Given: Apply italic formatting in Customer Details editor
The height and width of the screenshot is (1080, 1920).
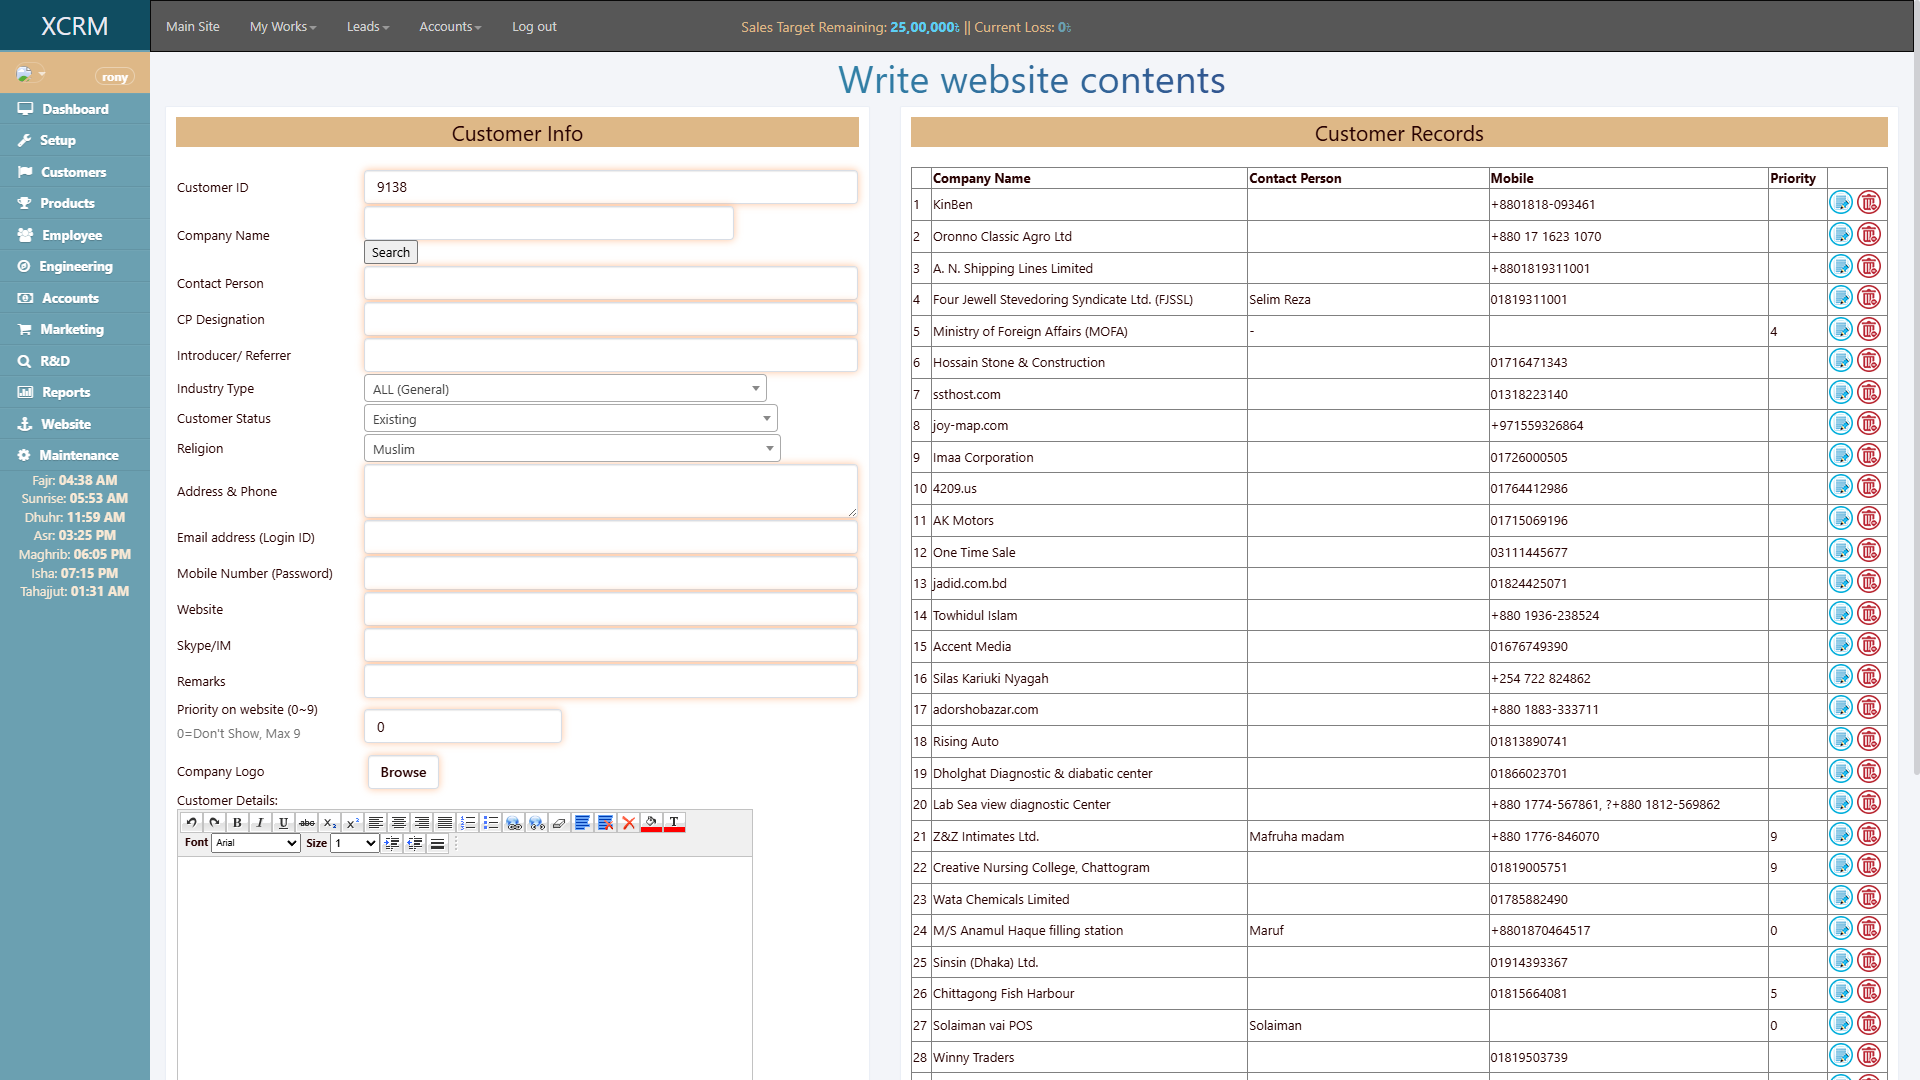Looking at the screenshot, I should pos(260,823).
